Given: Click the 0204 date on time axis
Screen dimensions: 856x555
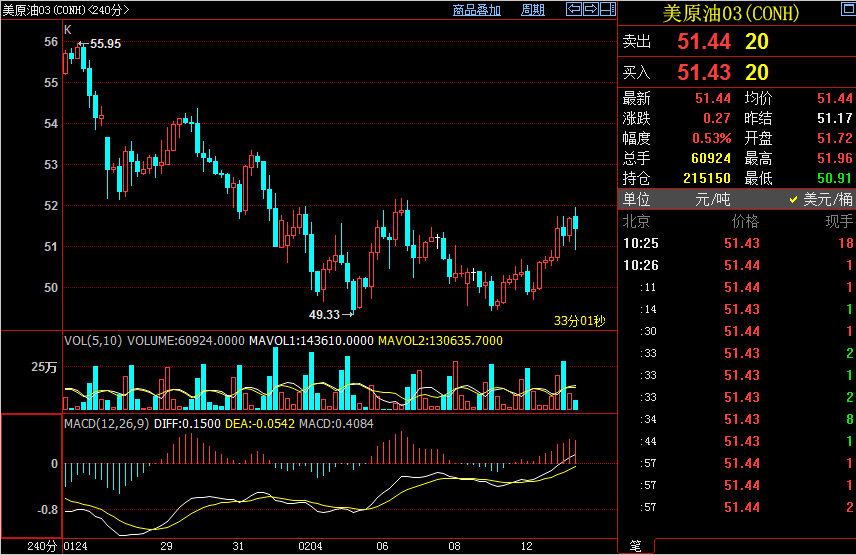Looking at the screenshot, I should tap(311, 547).
